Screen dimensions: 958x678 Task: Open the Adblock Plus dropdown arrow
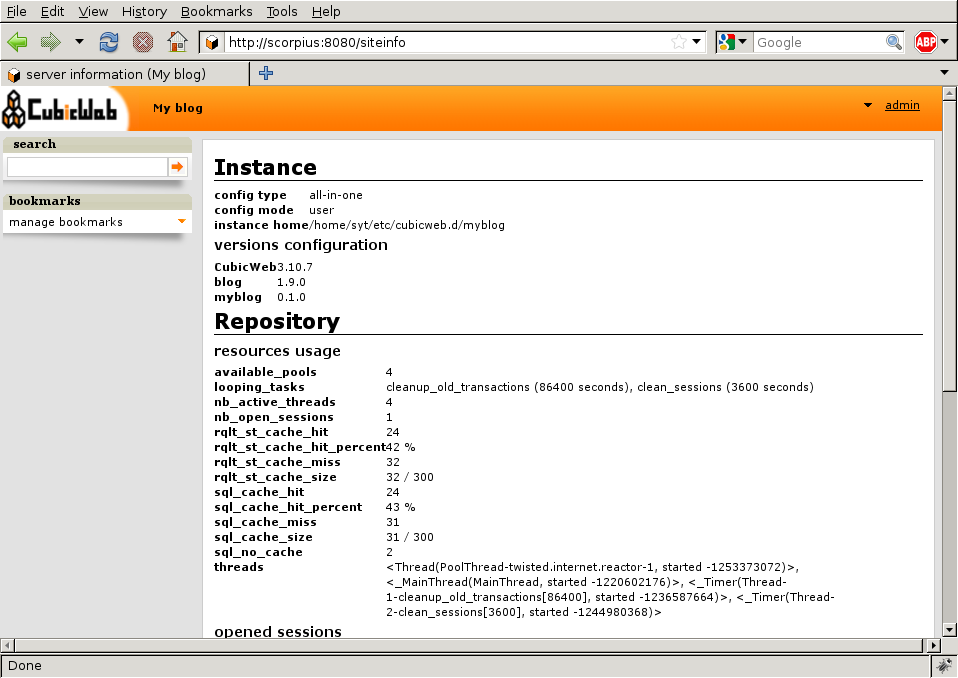point(945,42)
